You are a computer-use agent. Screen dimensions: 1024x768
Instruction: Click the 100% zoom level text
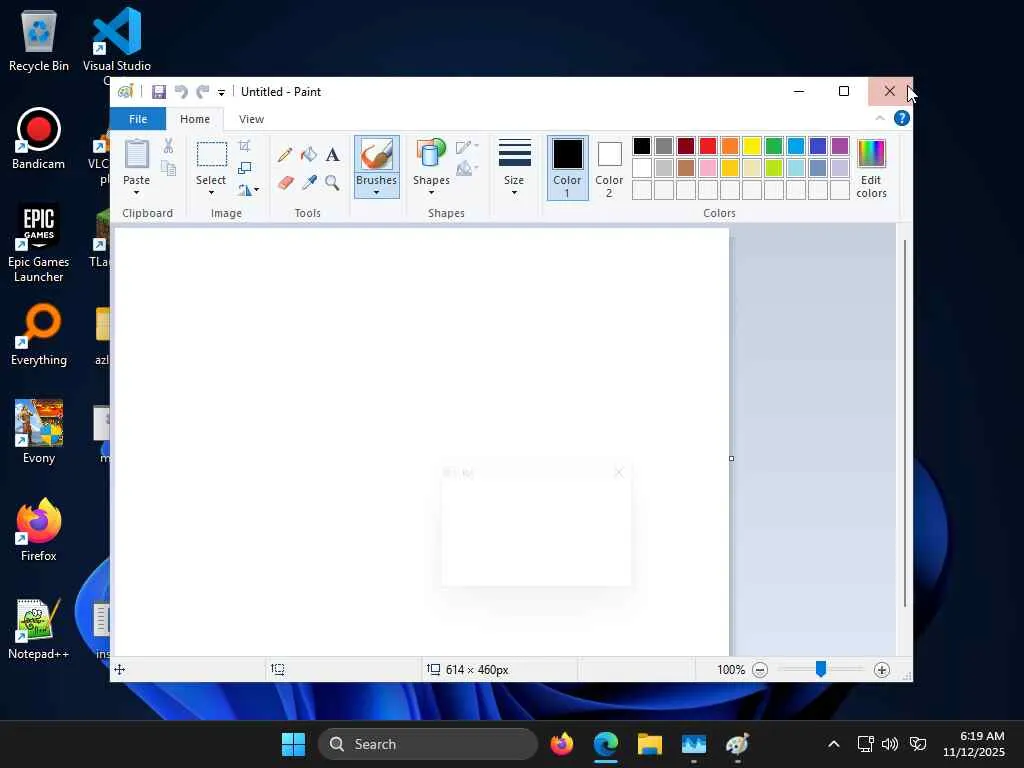[x=731, y=670]
